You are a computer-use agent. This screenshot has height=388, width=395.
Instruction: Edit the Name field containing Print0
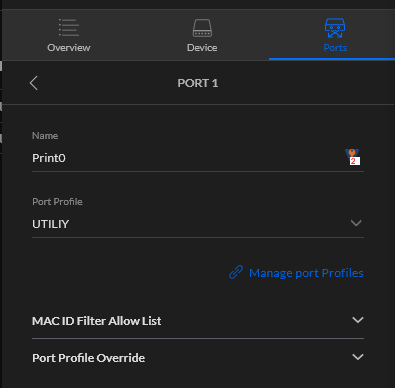click(x=198, y=158)
